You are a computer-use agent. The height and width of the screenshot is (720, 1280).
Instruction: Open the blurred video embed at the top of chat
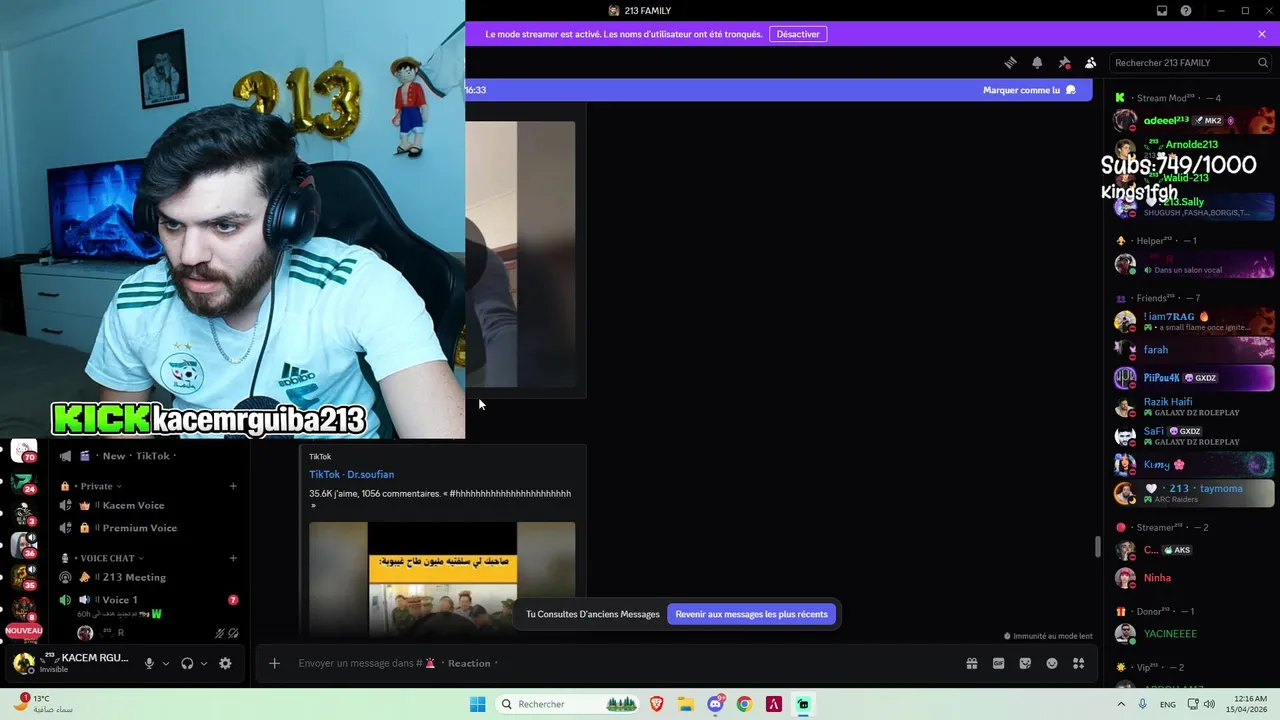(x=520, y=254)
